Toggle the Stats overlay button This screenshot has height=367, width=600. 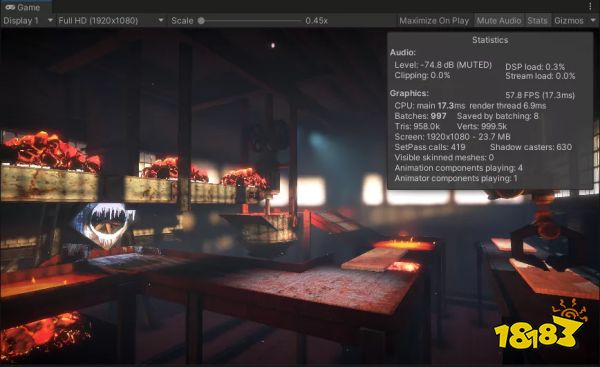537,21
